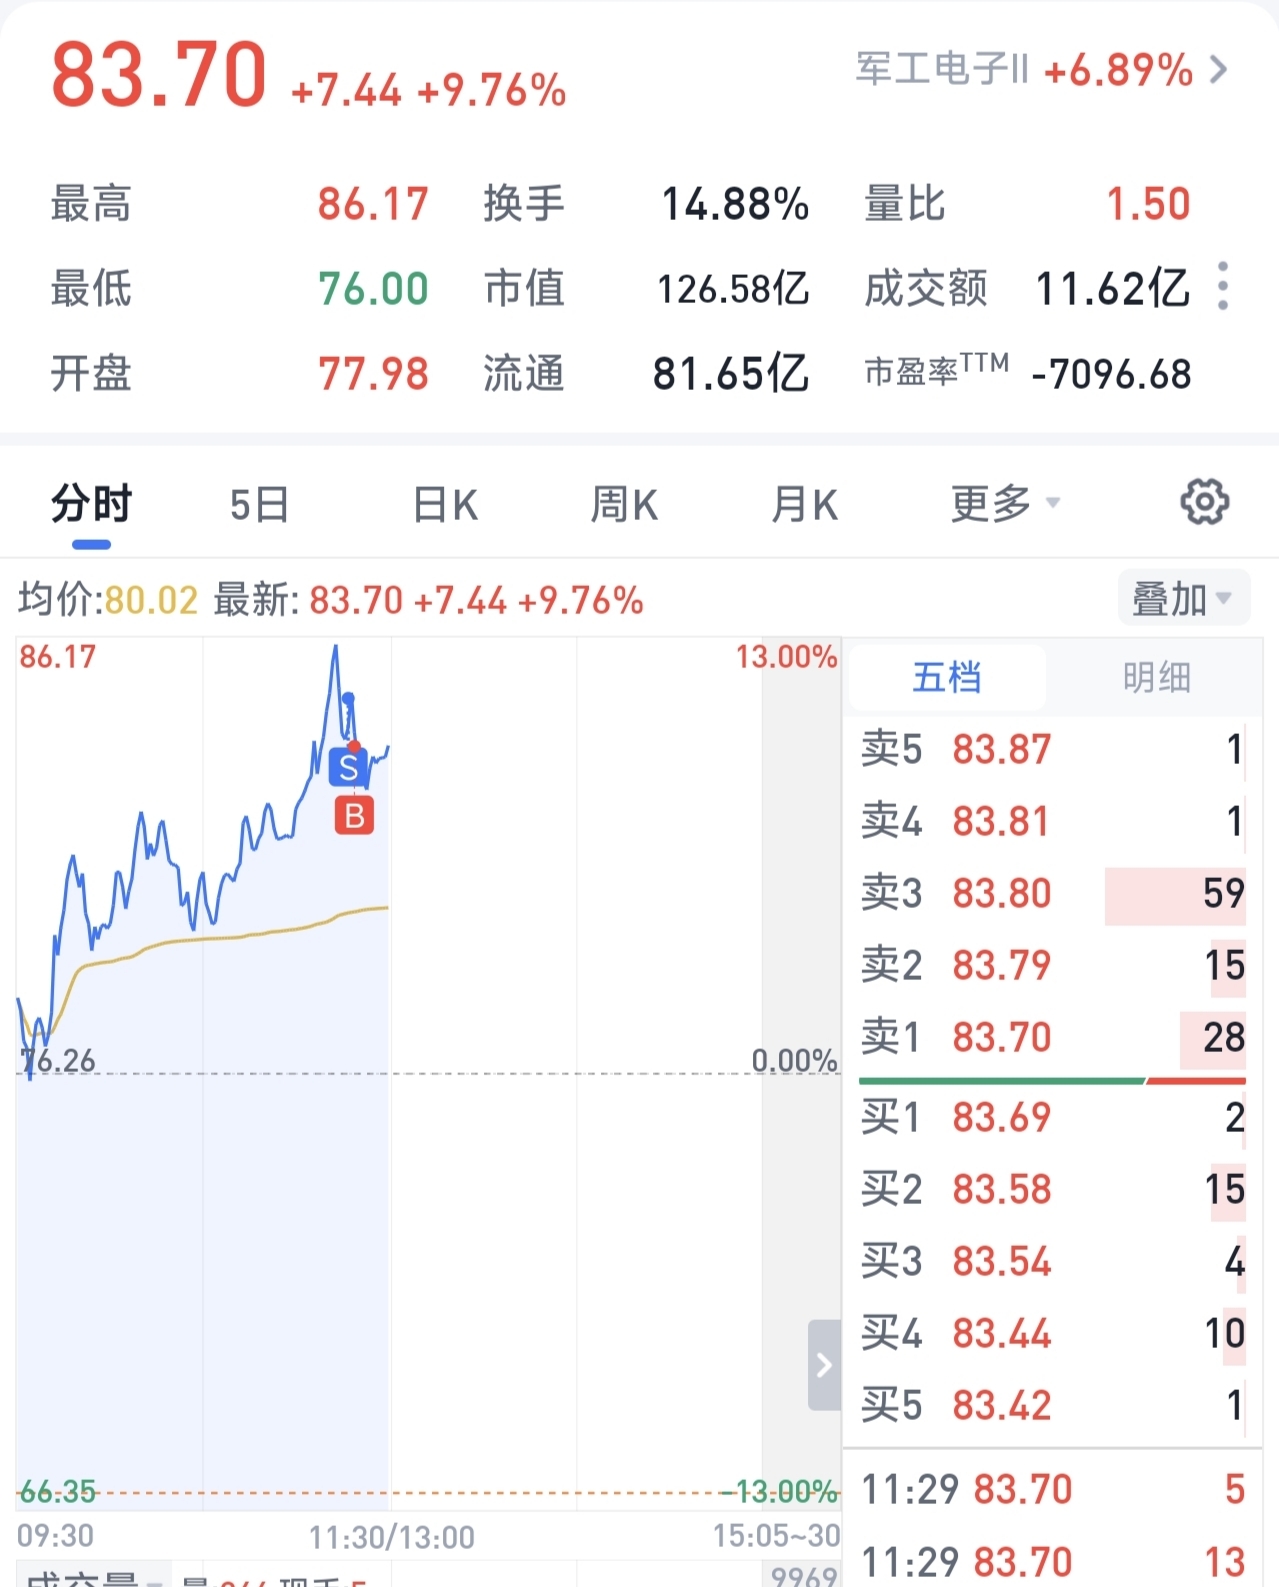Expand chart with the gray arrow handle
This screenshot has width=1279, height=1587.
click(x=824, y=1364)
